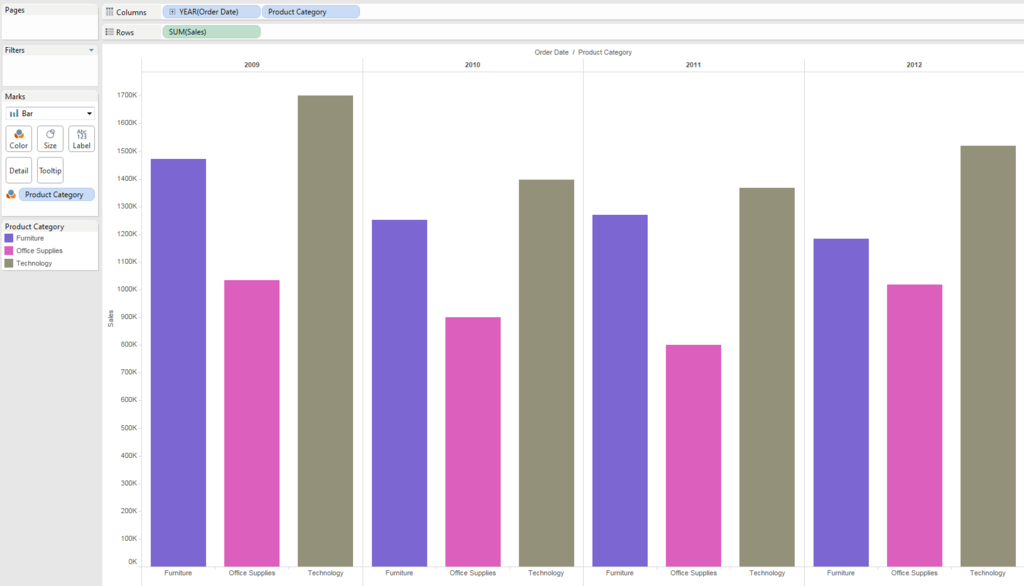Click the Order Date / Product Category header title
Screen dimensions: 1024x586
click(583, 52)
